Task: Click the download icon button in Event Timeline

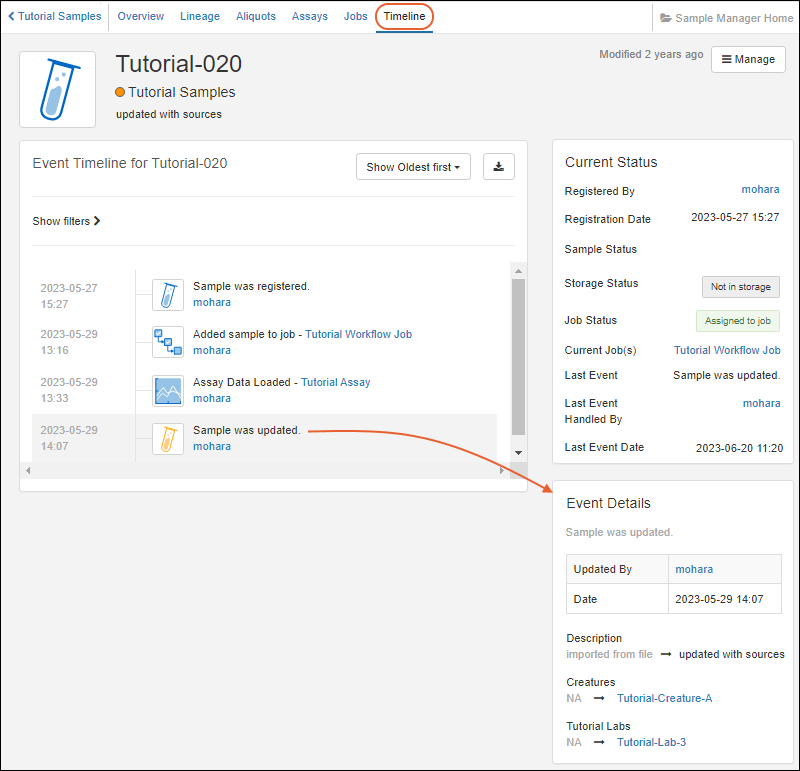Action: 498,167
